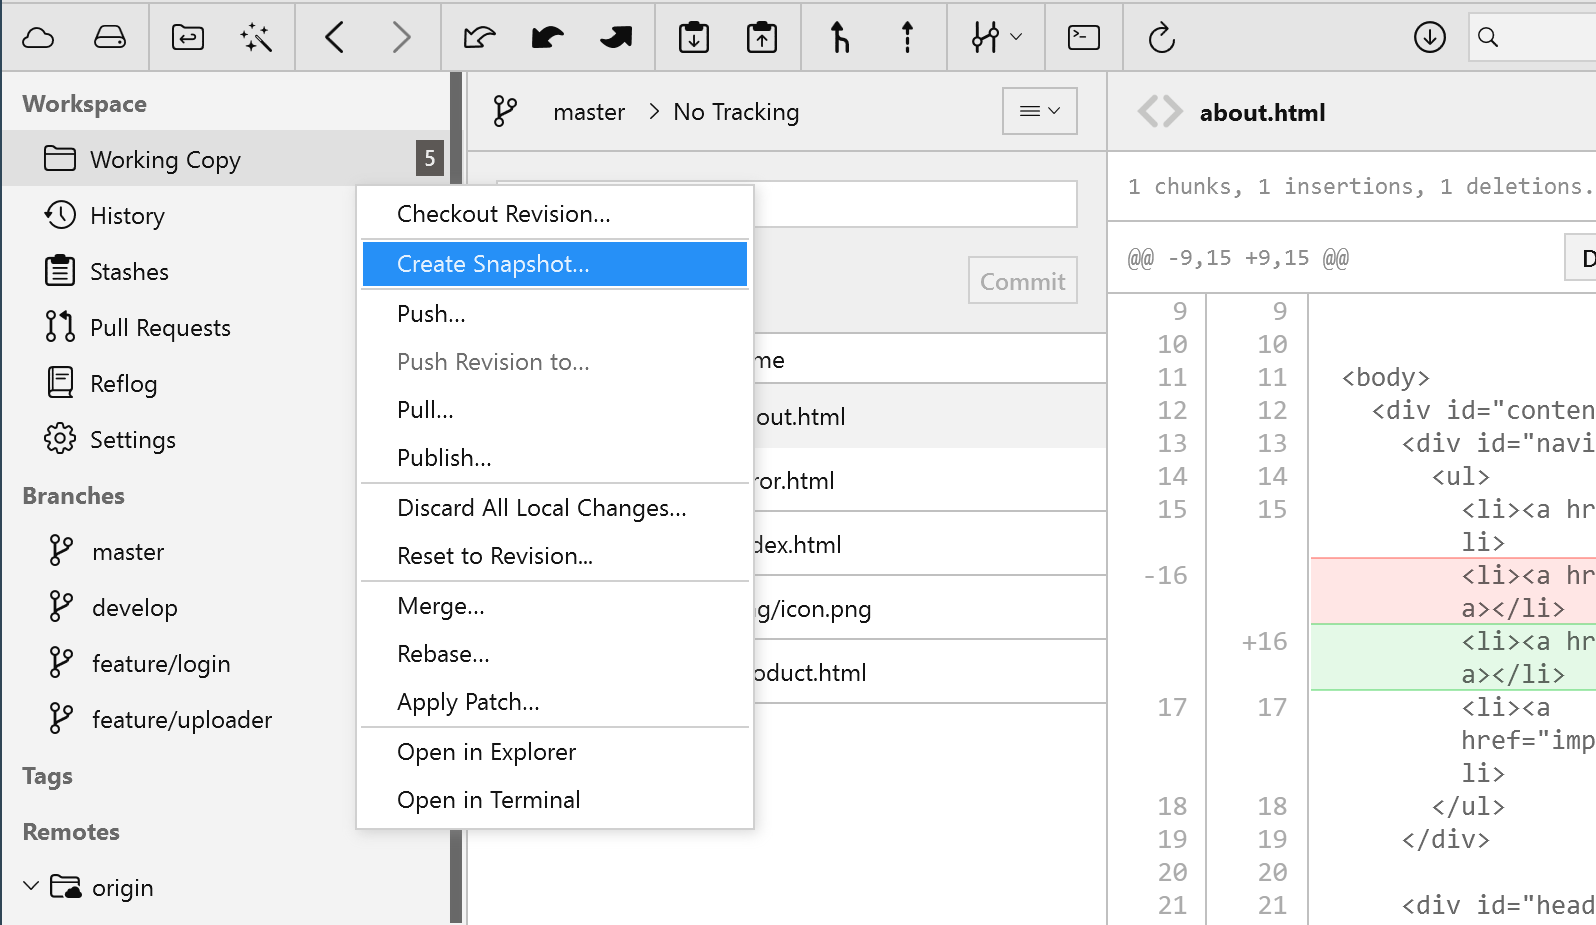Click the stash save icon in toolbar

click(693, 38)
